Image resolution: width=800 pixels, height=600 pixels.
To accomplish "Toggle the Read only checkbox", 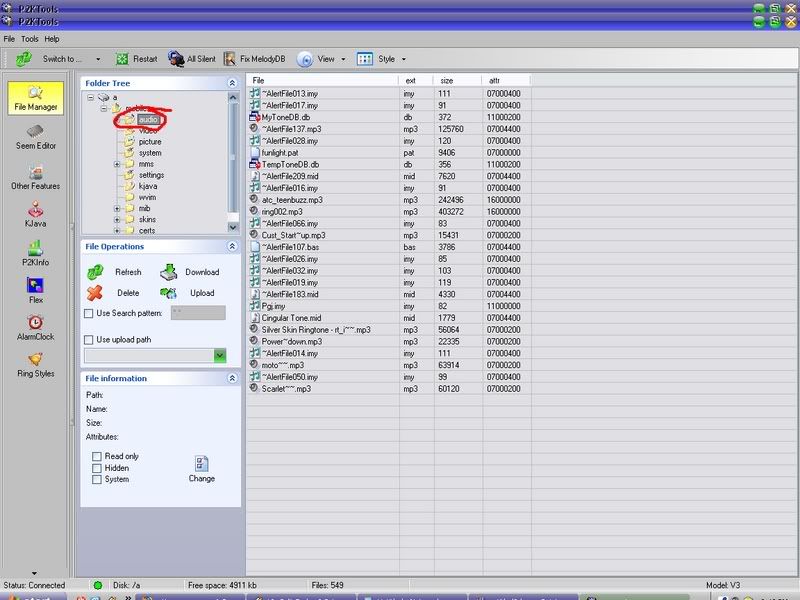I will (x=97, y=456).
